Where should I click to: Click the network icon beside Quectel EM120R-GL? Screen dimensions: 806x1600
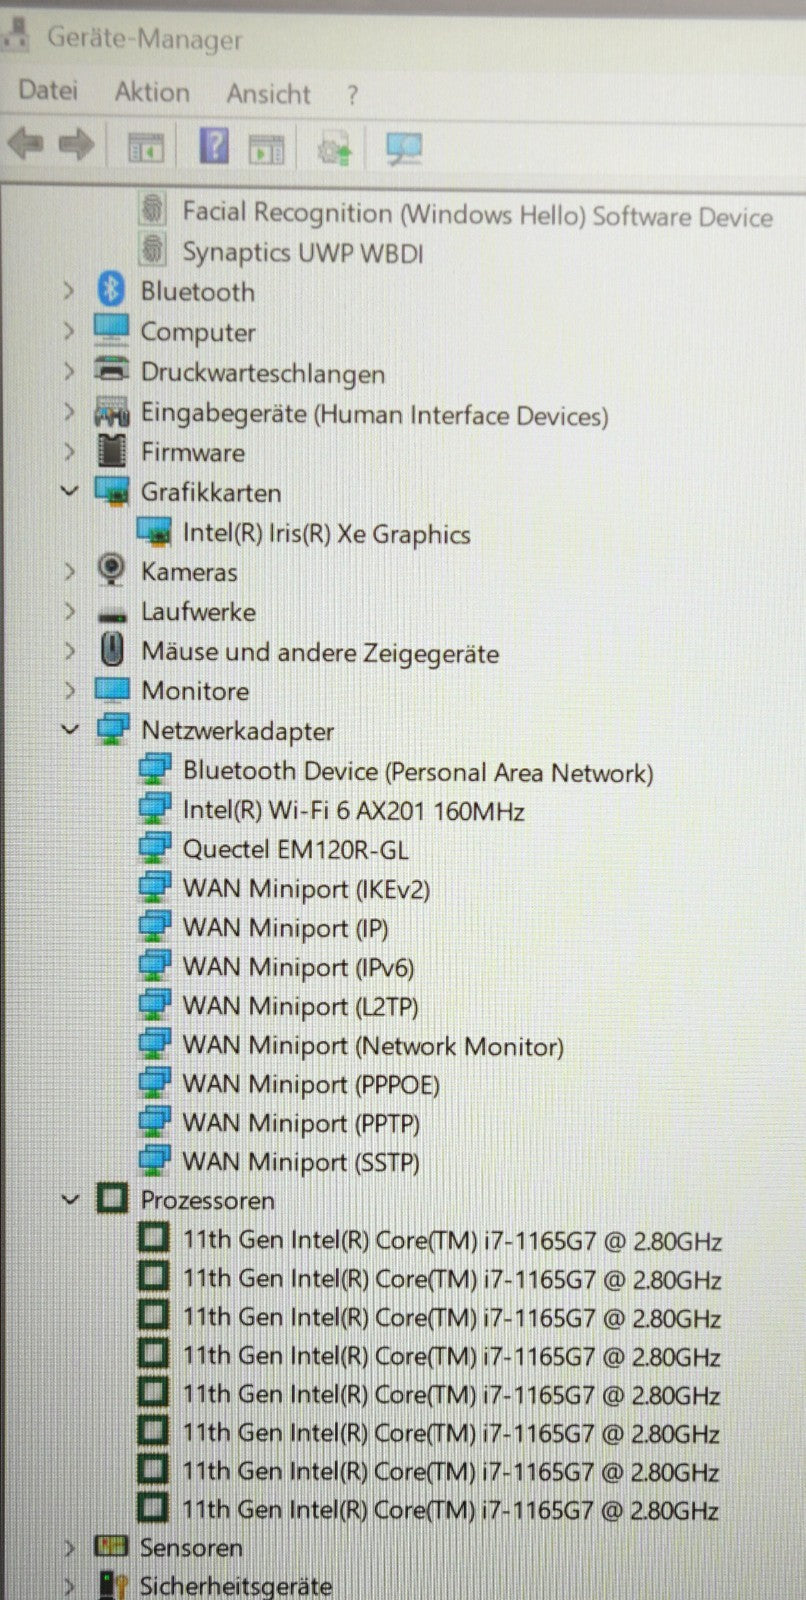pos(153,848)
